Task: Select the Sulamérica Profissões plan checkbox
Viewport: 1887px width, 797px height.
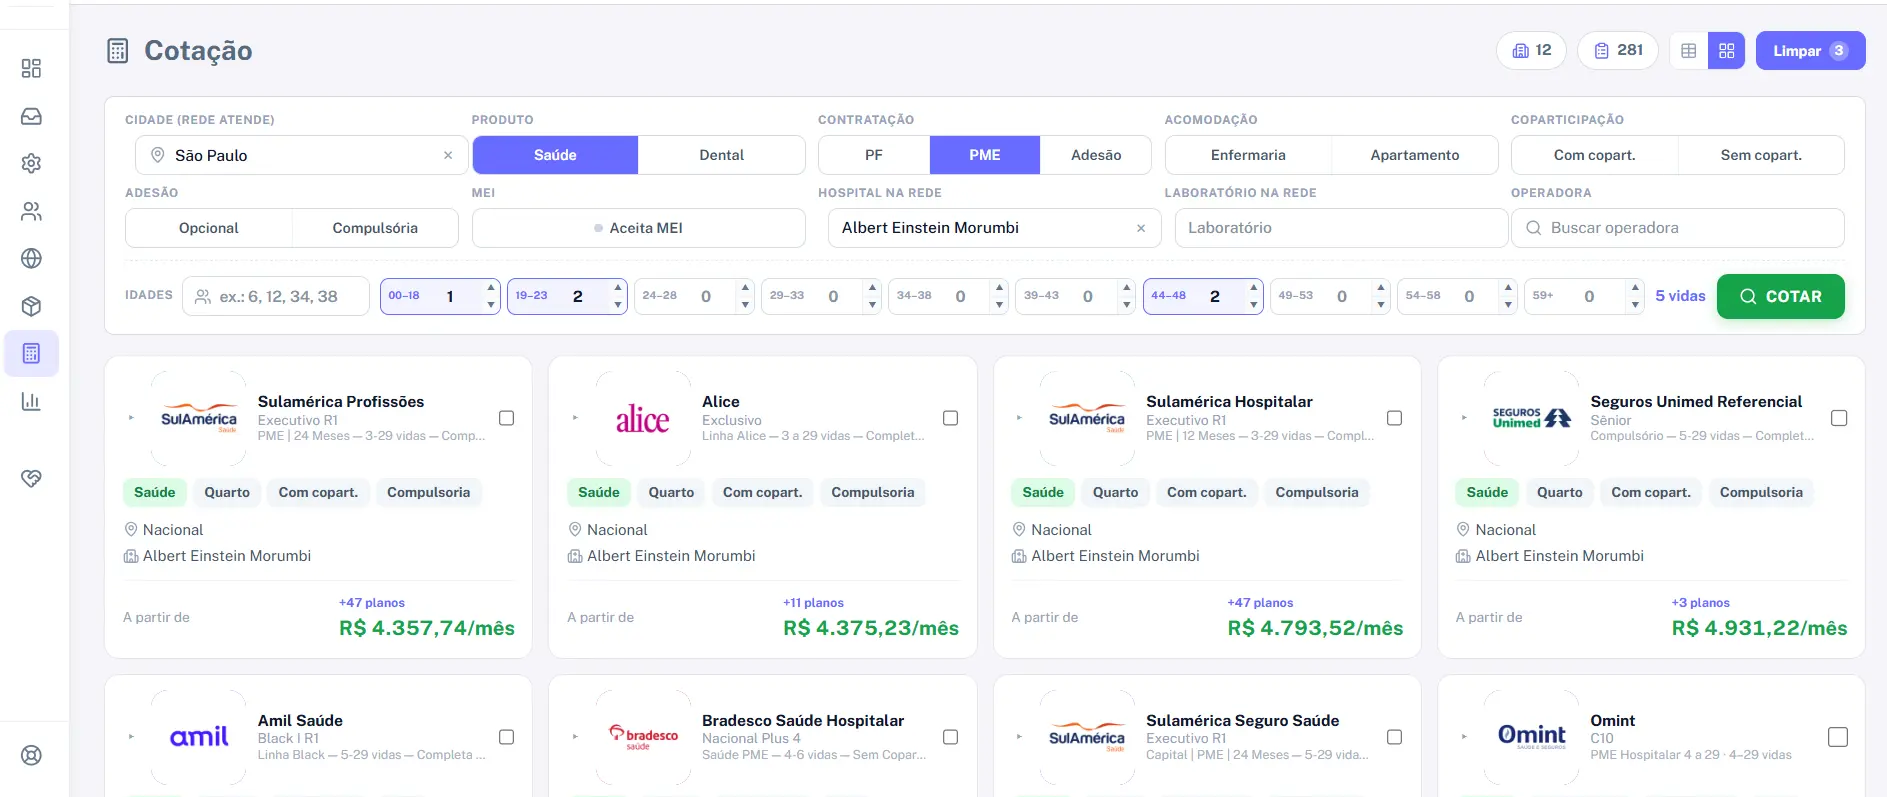Action: (507, 418)
